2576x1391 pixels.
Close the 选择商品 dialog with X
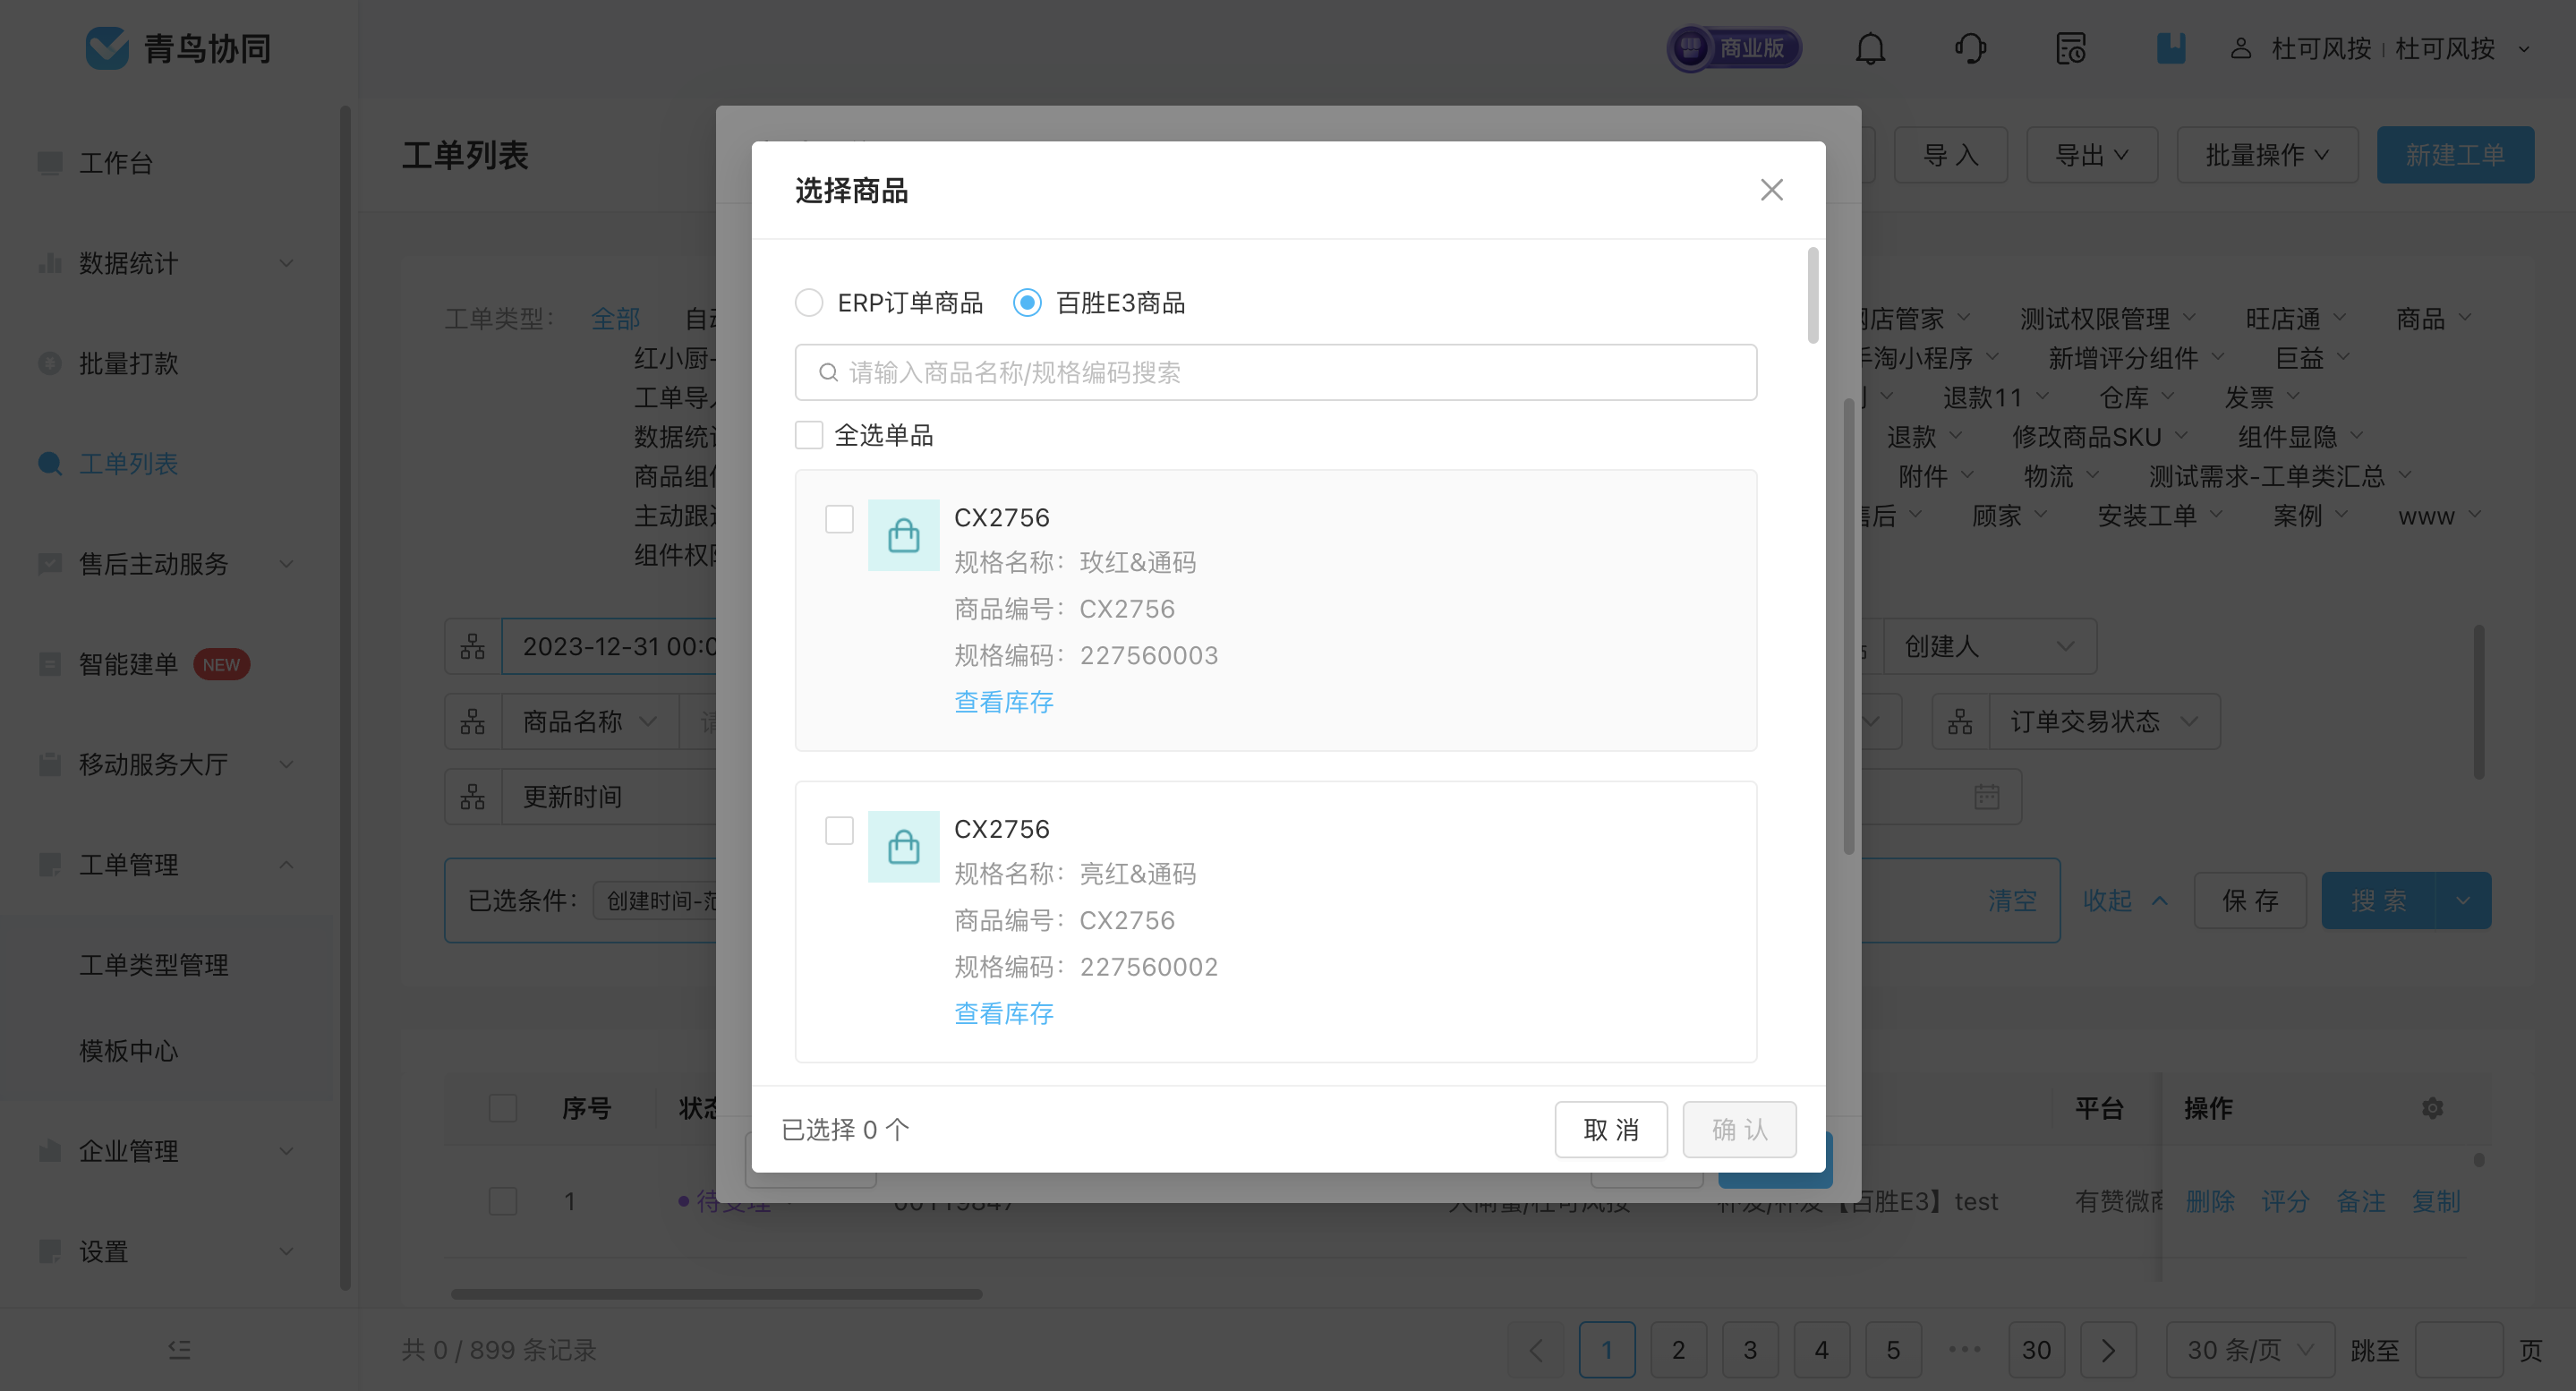pos(1771,190)
